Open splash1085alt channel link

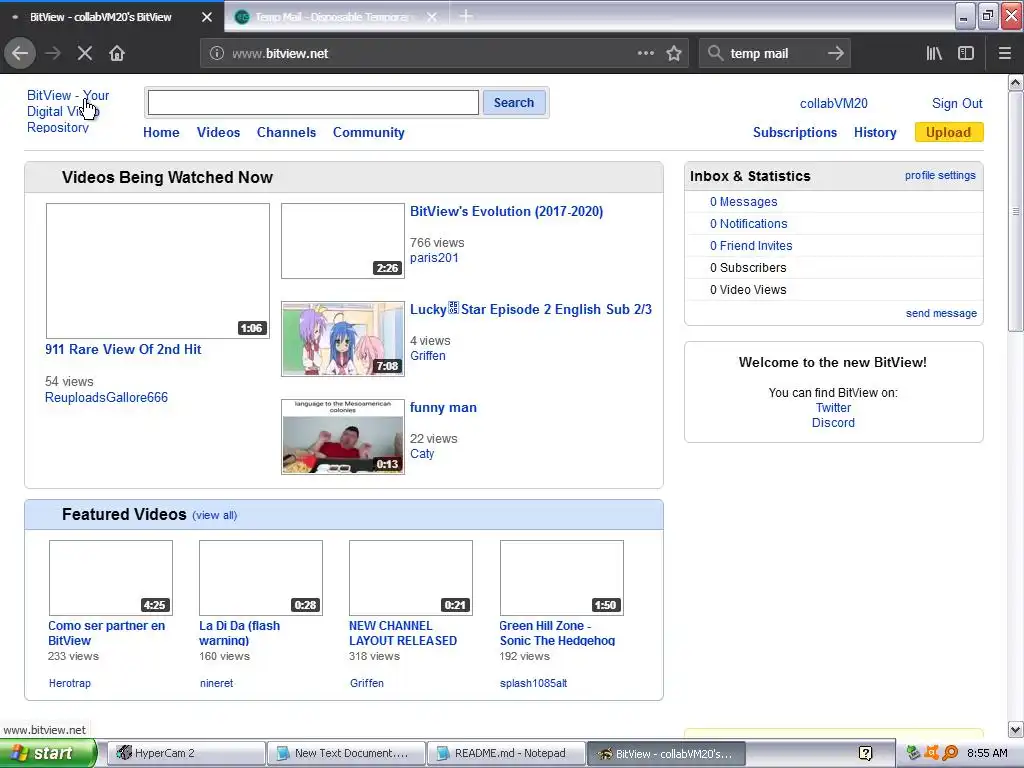533,683
